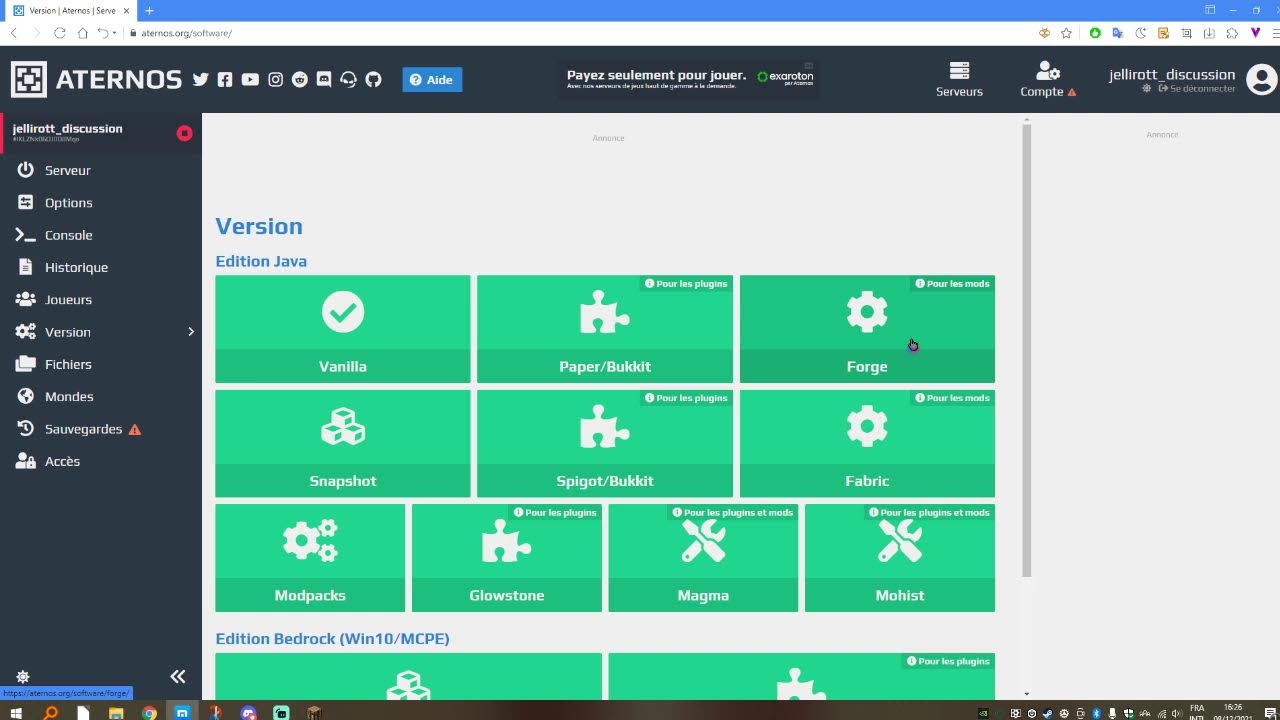Collapse the sidebar with double chevron
Screen dimensions: 1280x720
point(178,677)
